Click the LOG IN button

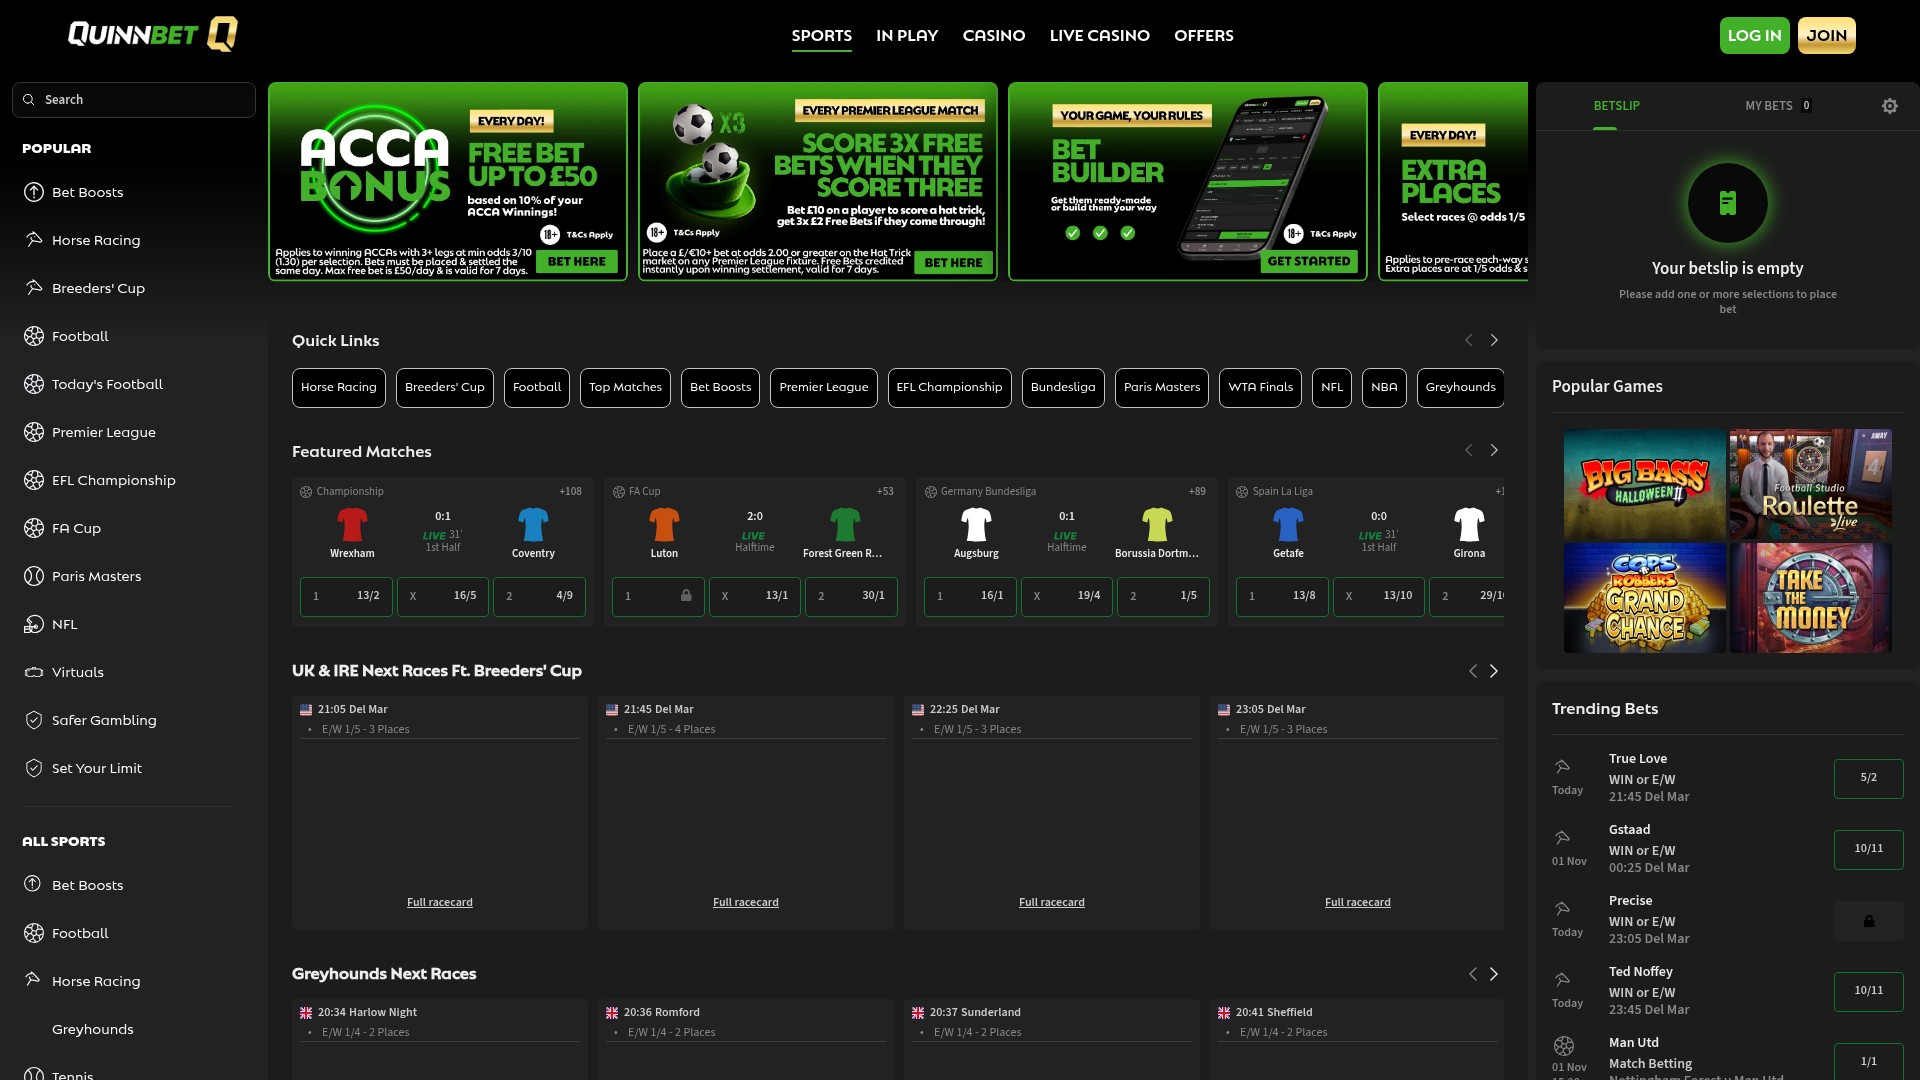coord(1754,36)
